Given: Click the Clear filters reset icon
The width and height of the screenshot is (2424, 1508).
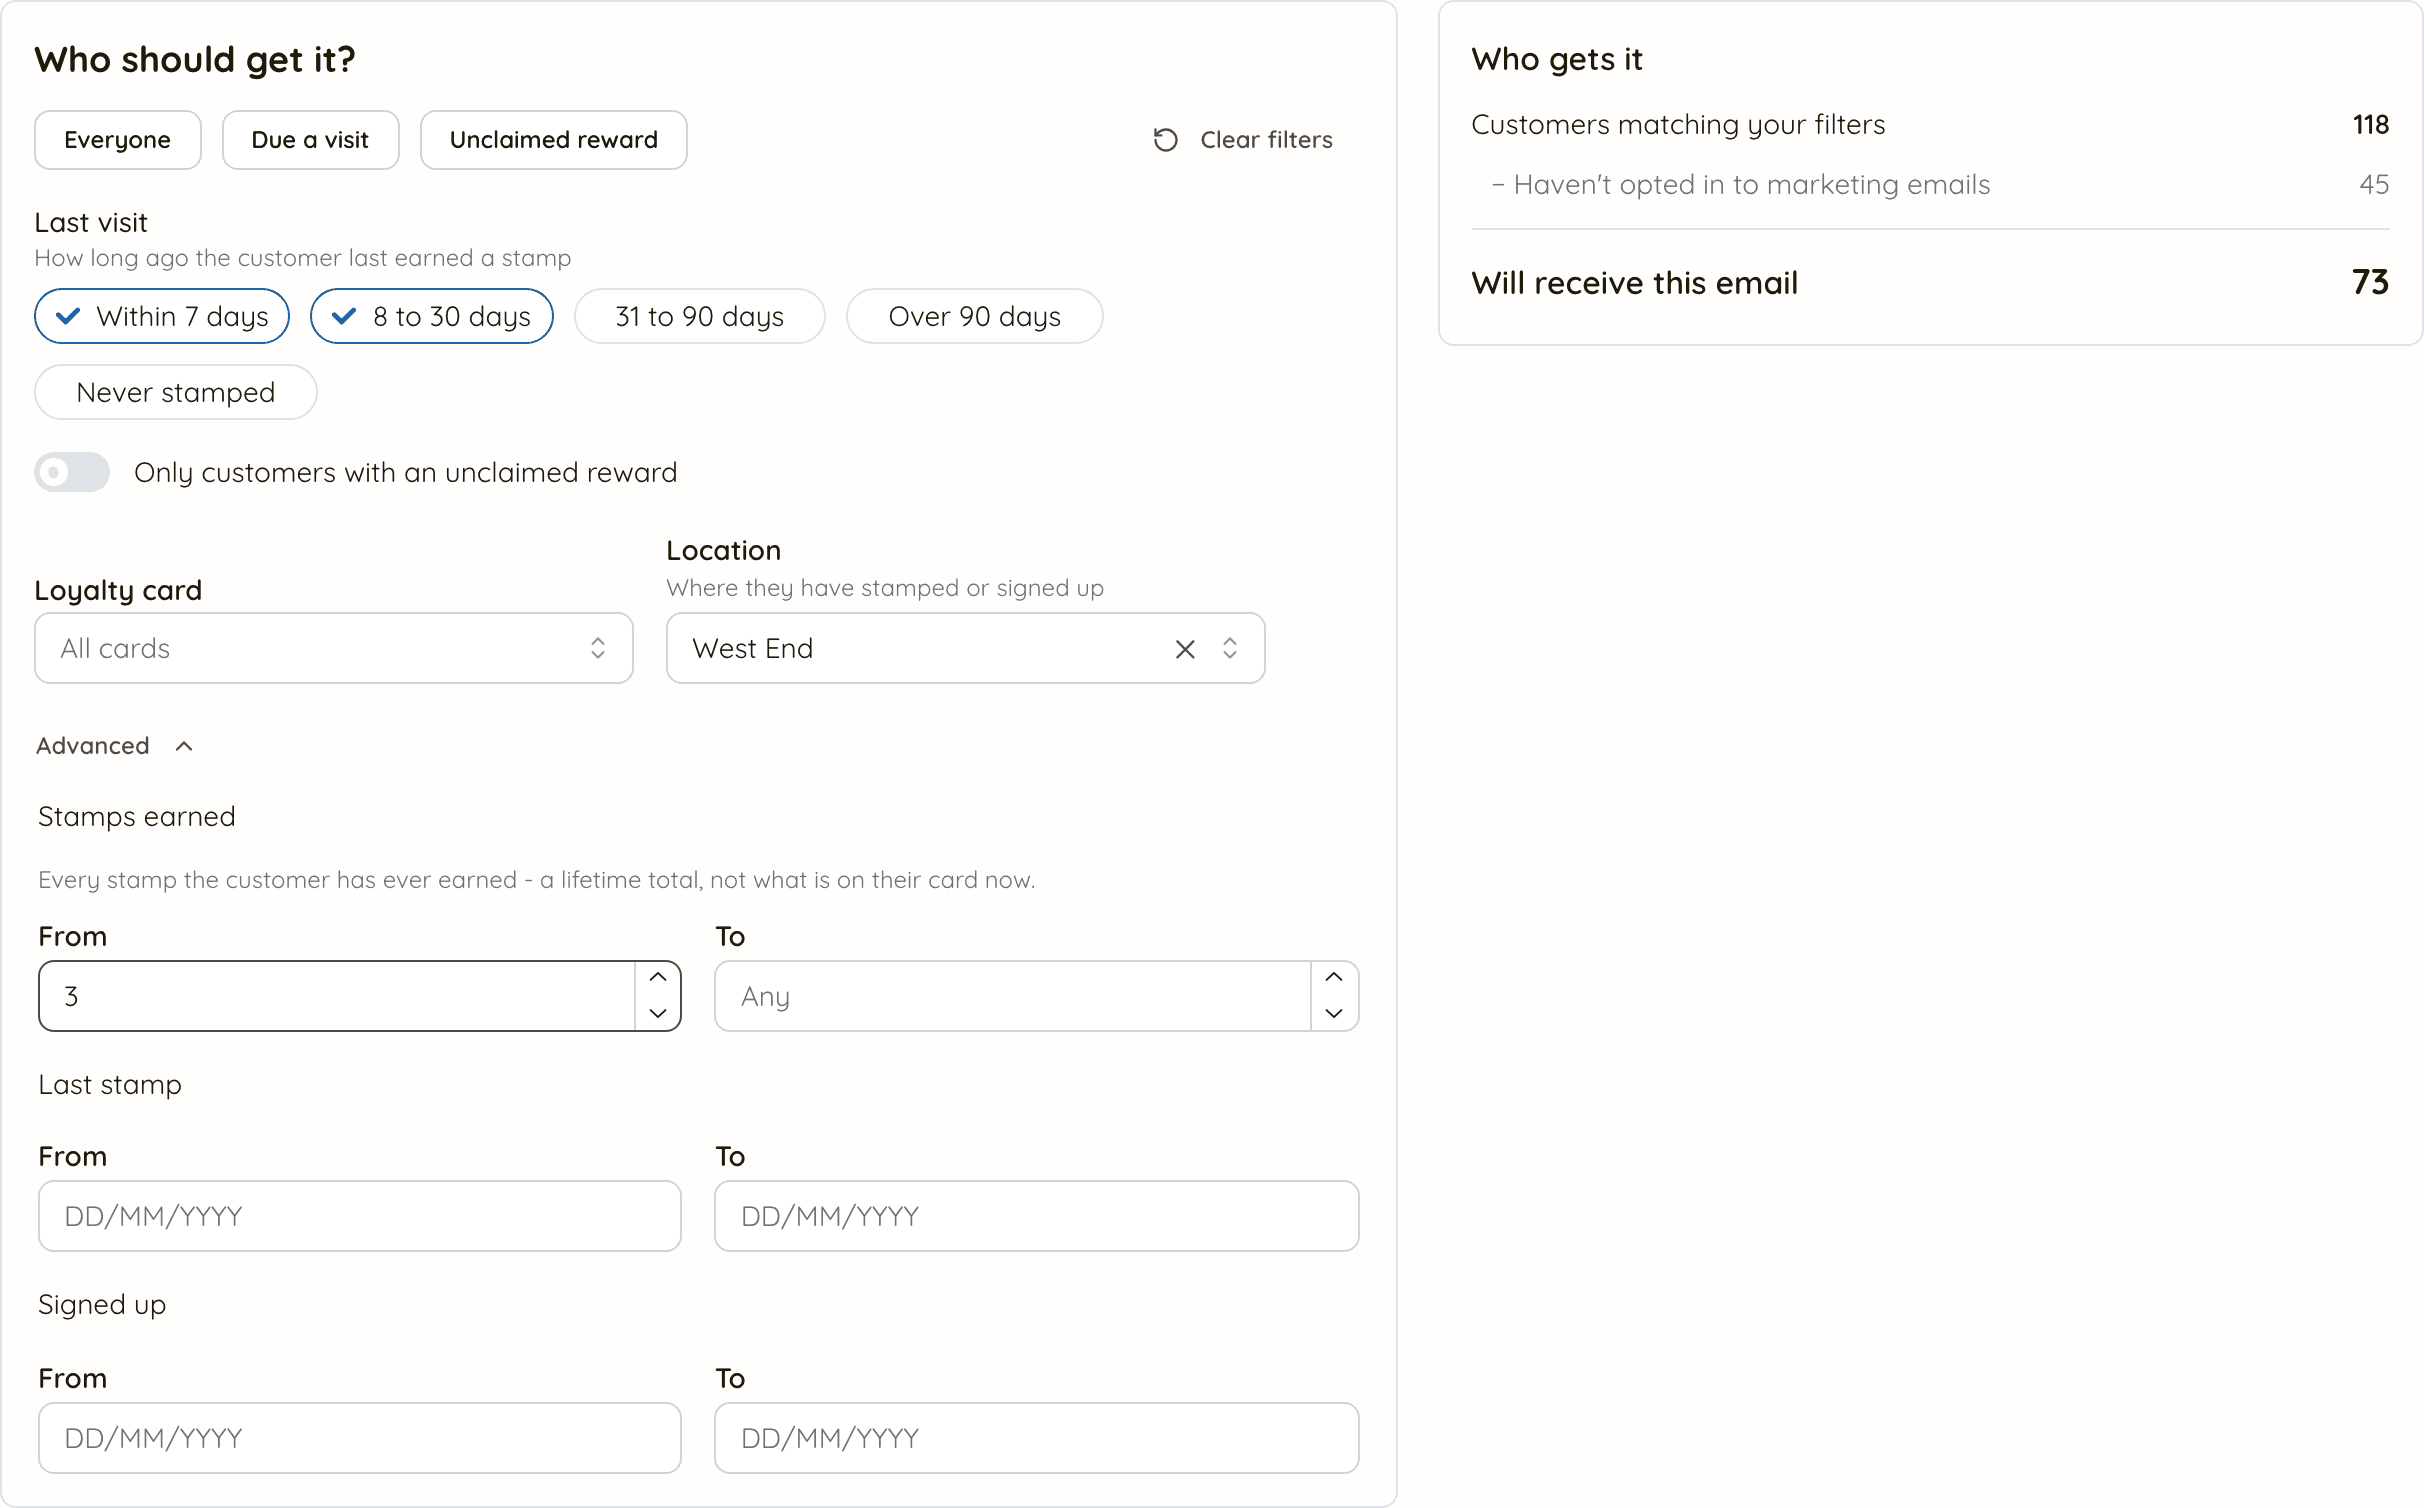Looking at the screenshot, I should pyautogui.click(x=1165, y=140).
